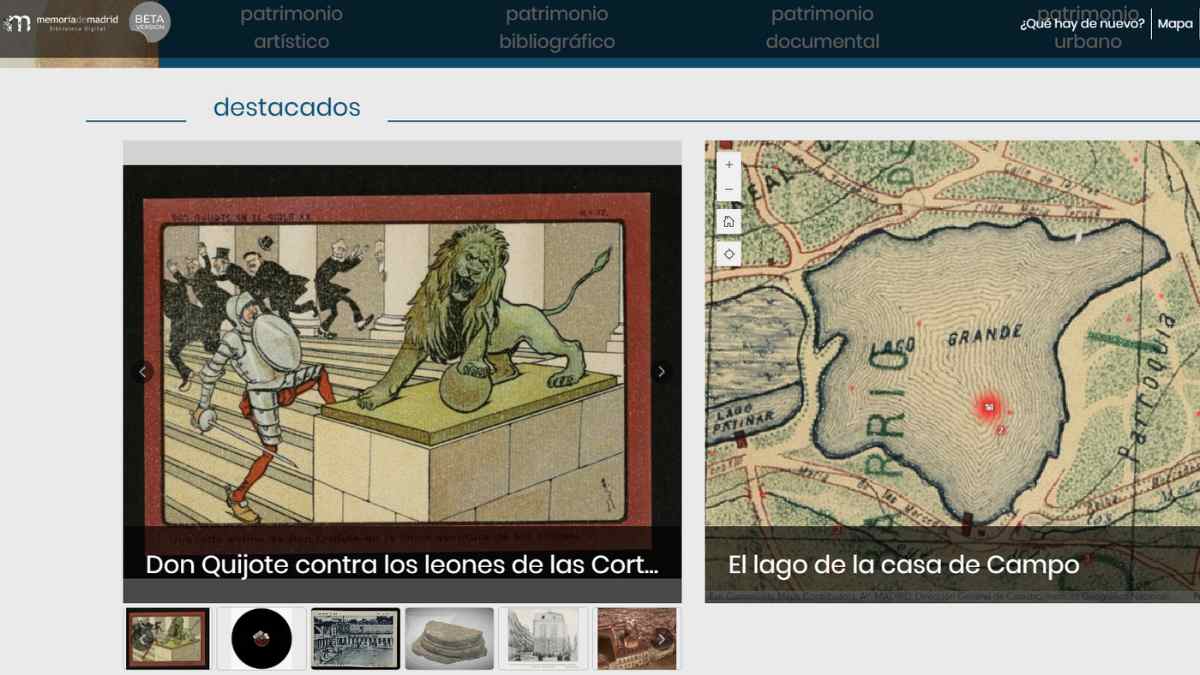Screen dimensions: 1200x675
Task: Open the patrimonio documental section
Action: tap(821, 28)
